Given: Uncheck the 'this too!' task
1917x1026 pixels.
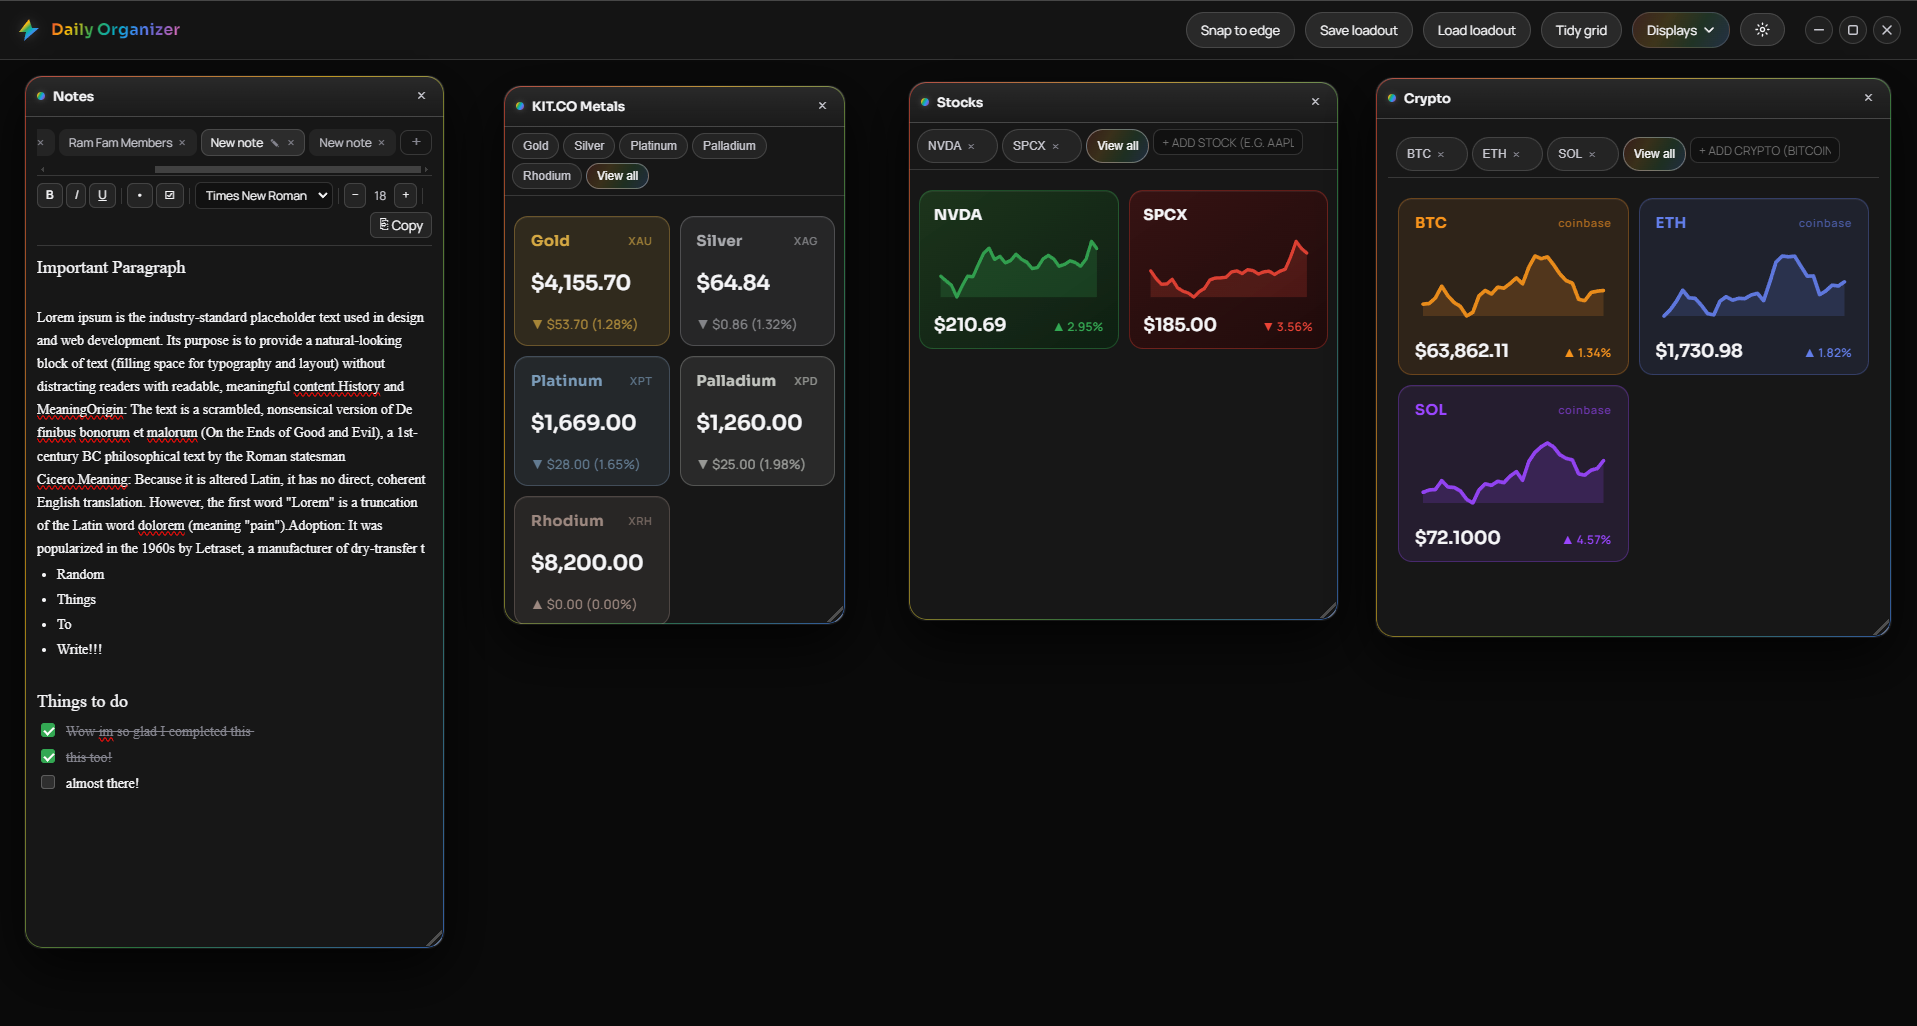Looking at the screenshot, I should [48, 757].
